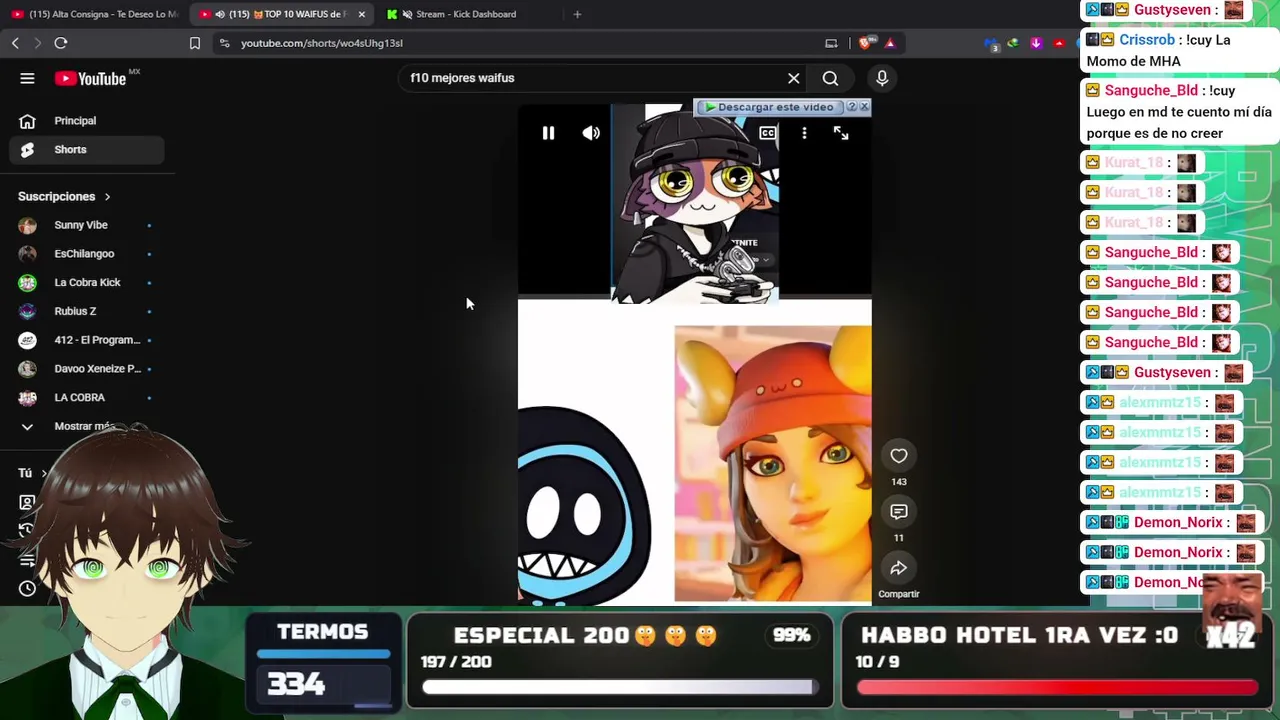
Task: Open Principal in the sidebar
Action: [88, 121]
